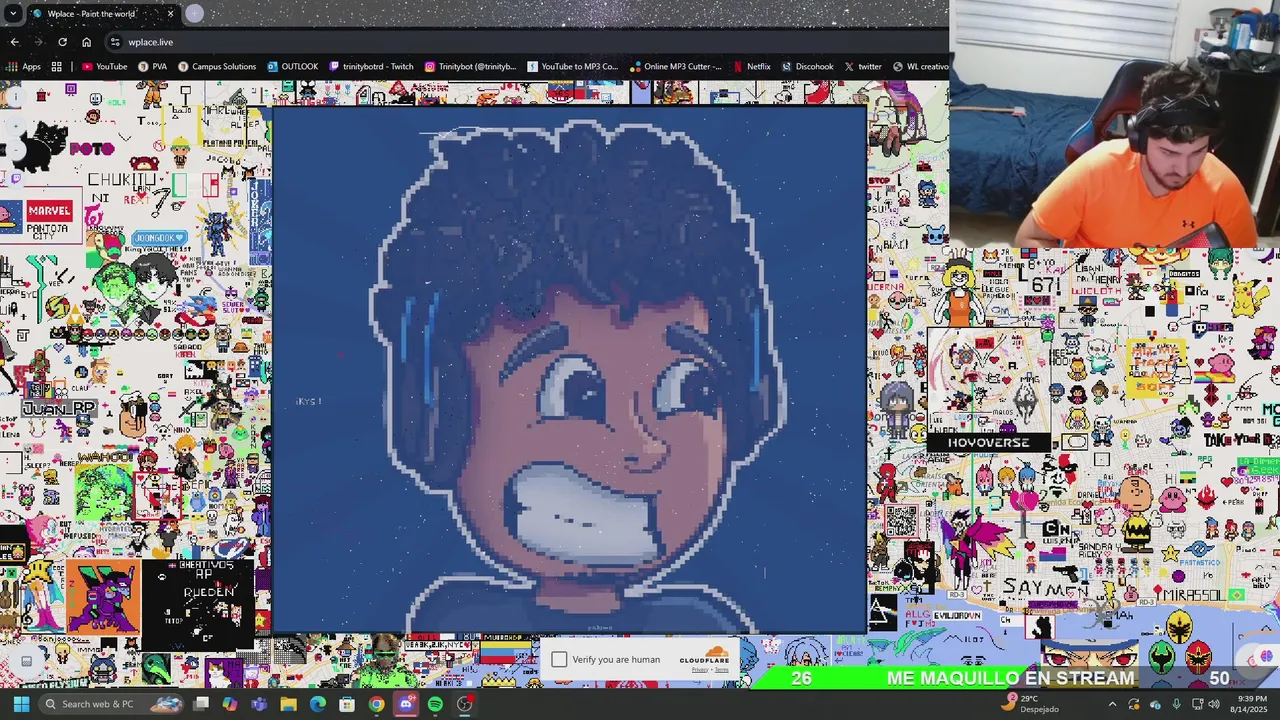Open the Cloudflare Privacy link

700,670
